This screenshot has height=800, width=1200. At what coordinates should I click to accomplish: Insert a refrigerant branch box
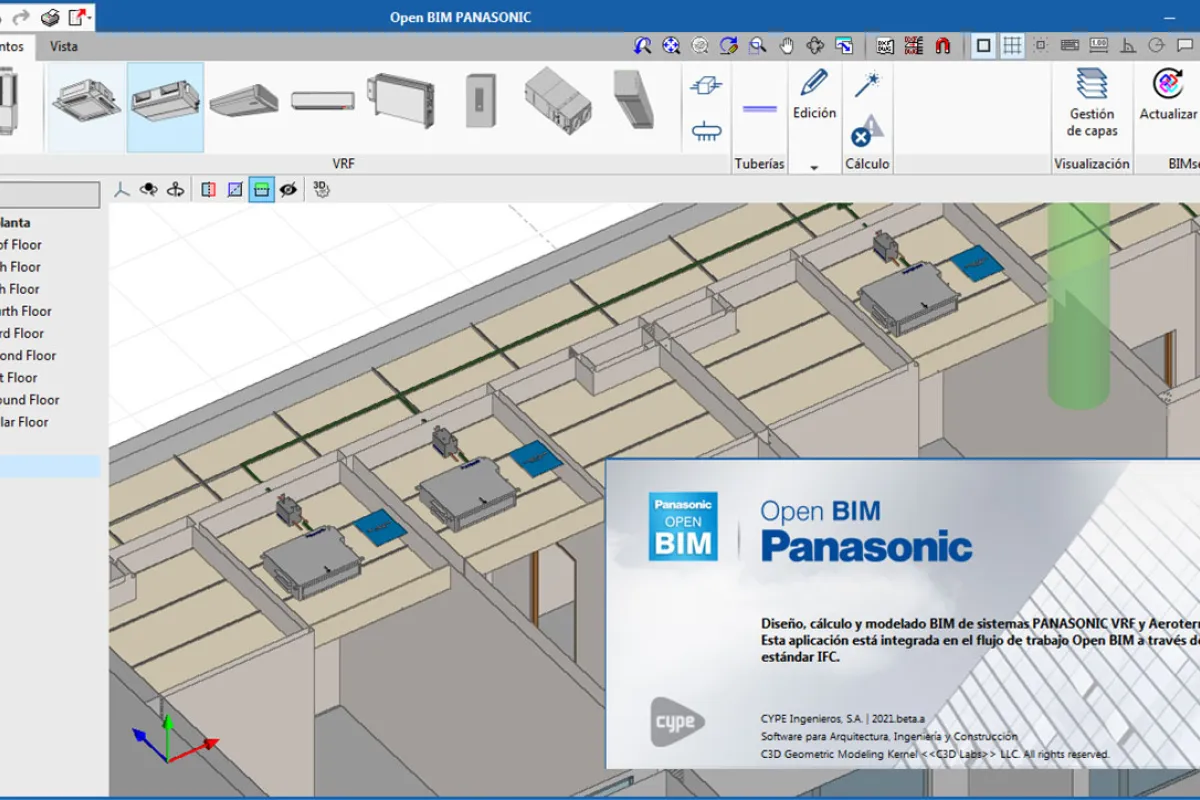point(706,86)
